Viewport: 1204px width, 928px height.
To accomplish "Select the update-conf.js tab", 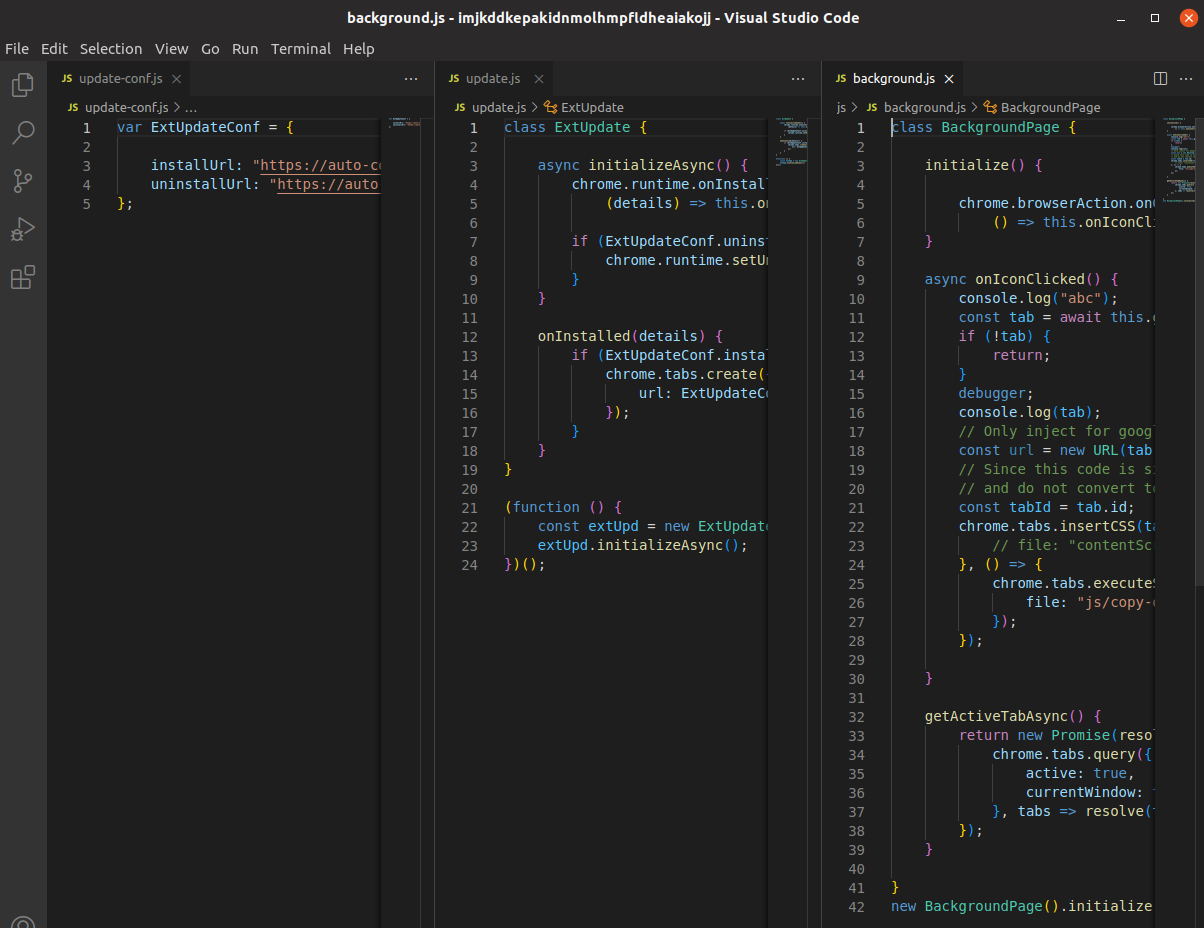I will pyautogui.click(x=119, y=79).
